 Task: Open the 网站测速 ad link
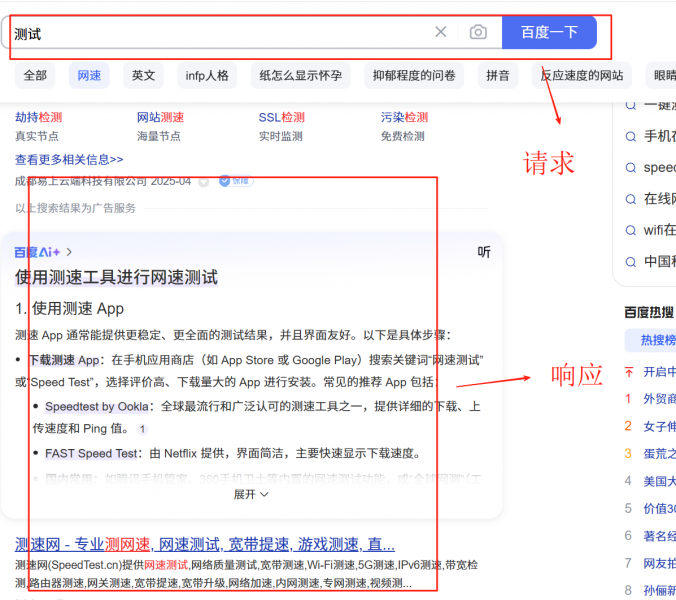pyautogui.click(x=160, y=117)
